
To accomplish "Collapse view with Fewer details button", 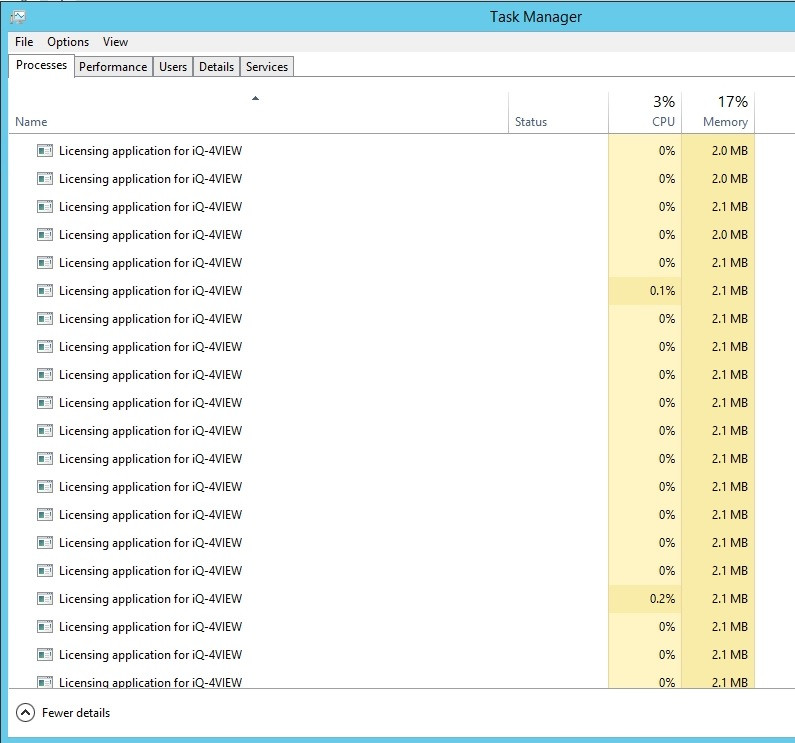I will click(63, 713).
